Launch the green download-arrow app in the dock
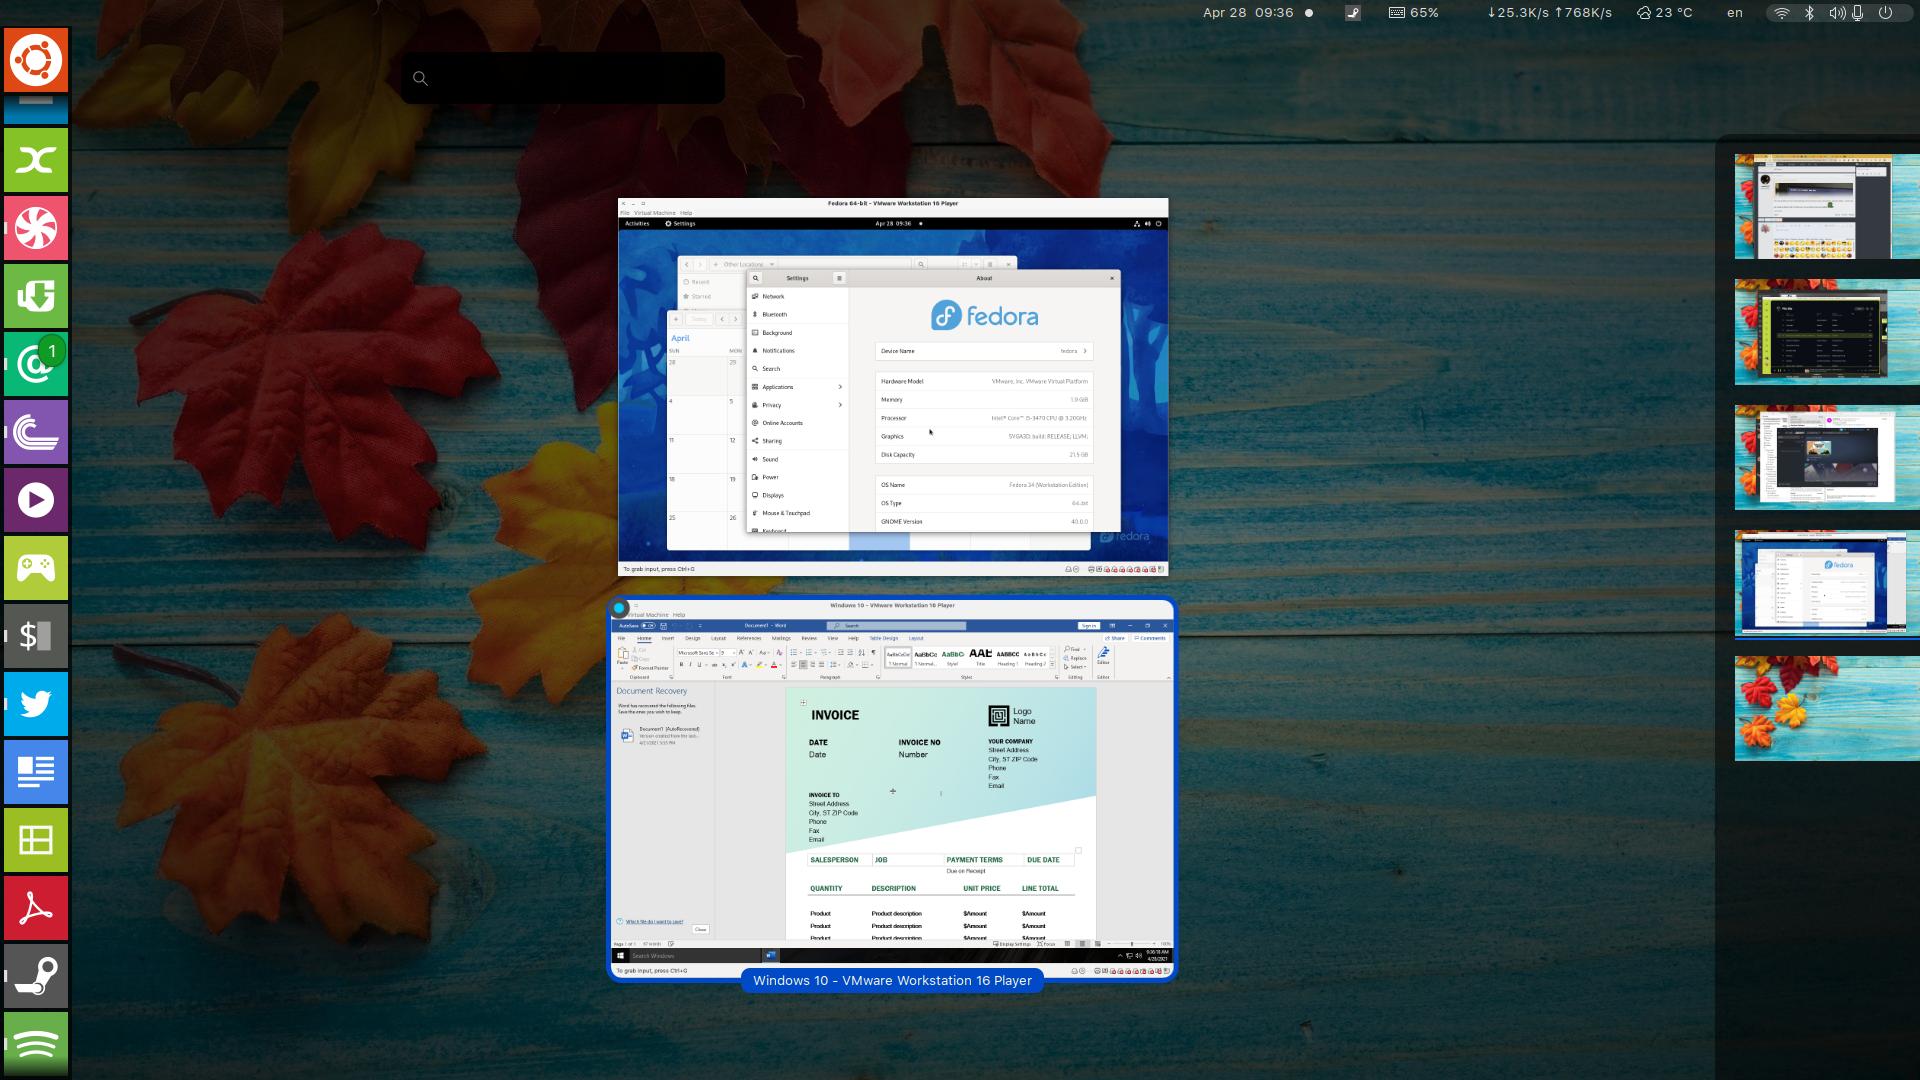Image resolution: width=1920 pixels, height=1080 pixels. pyautogui.click(x=36, y=296)
